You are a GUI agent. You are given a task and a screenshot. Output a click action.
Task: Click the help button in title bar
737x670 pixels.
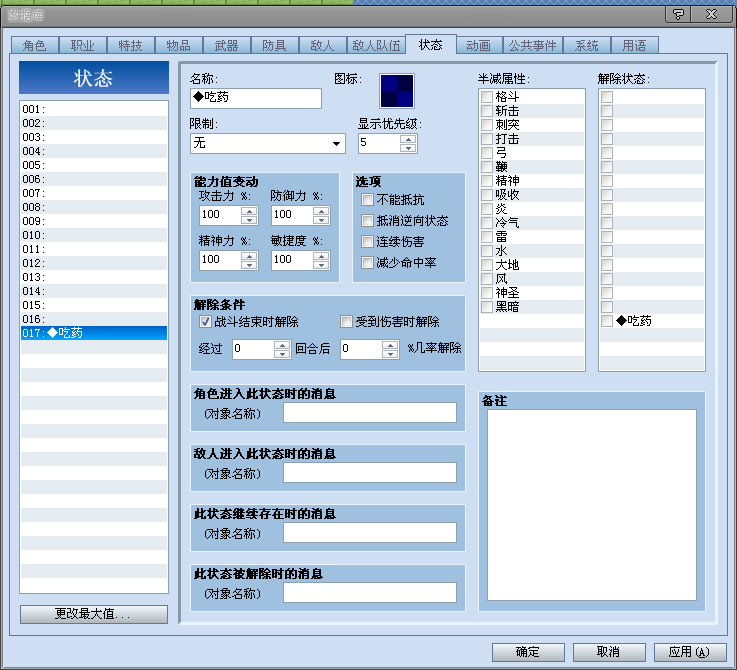(x=678, y=15)
